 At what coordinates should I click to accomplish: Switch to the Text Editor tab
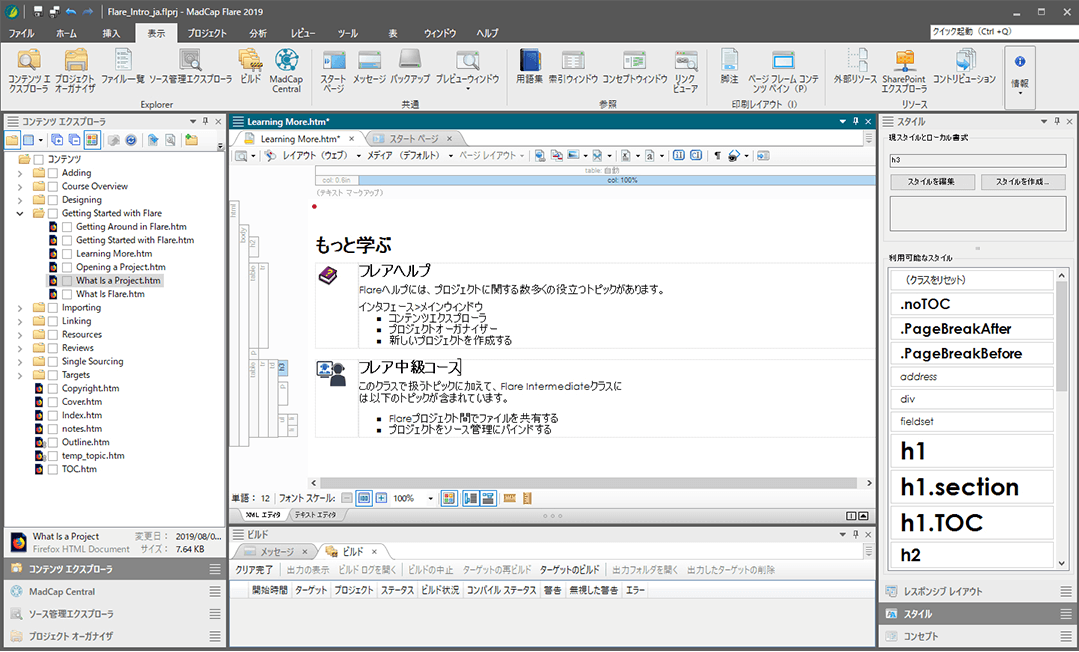pos(315,514)
